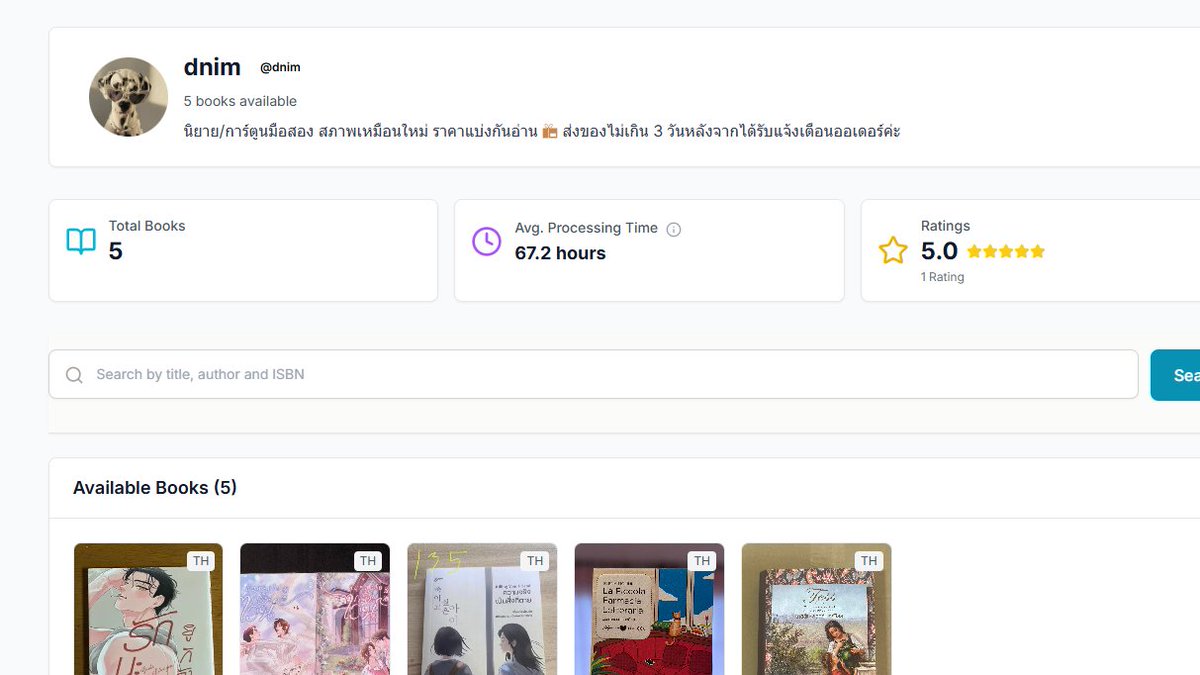Image resolution: width=1200 pixels, height=675 pixels.
Task: Click the large star outline in Ratings card
Action: coord(892,250)
